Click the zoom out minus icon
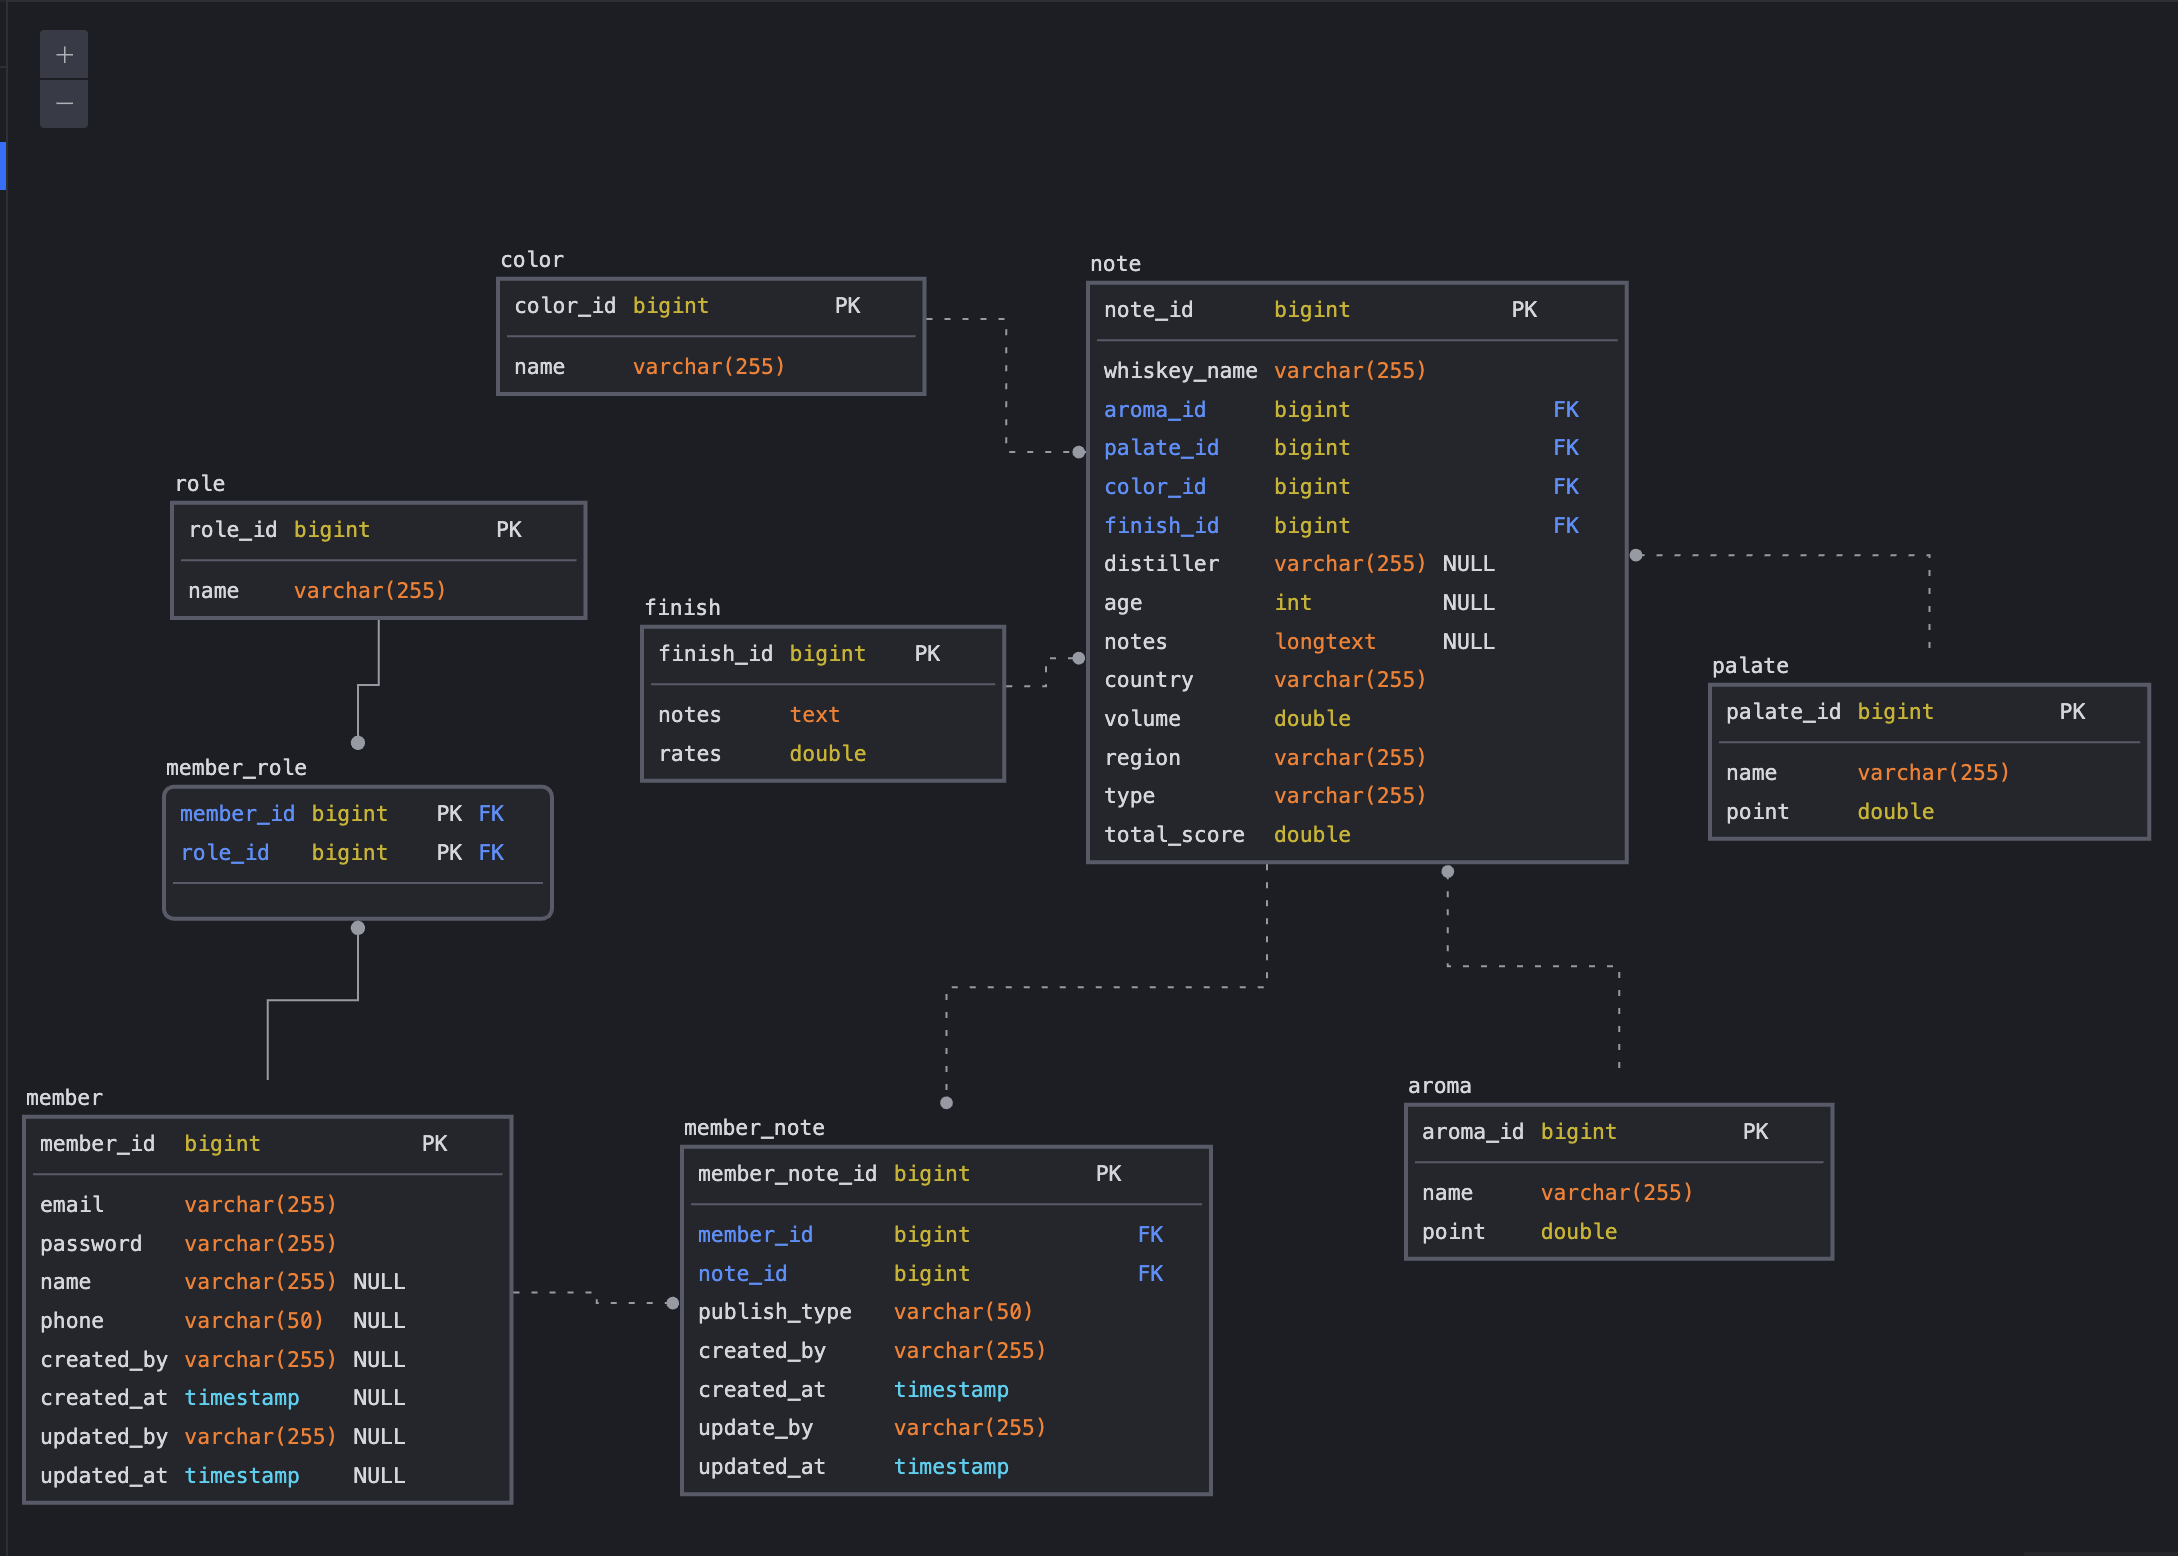The height and width of the screenshot is (1556, 2178). click(x=63, y=103)
